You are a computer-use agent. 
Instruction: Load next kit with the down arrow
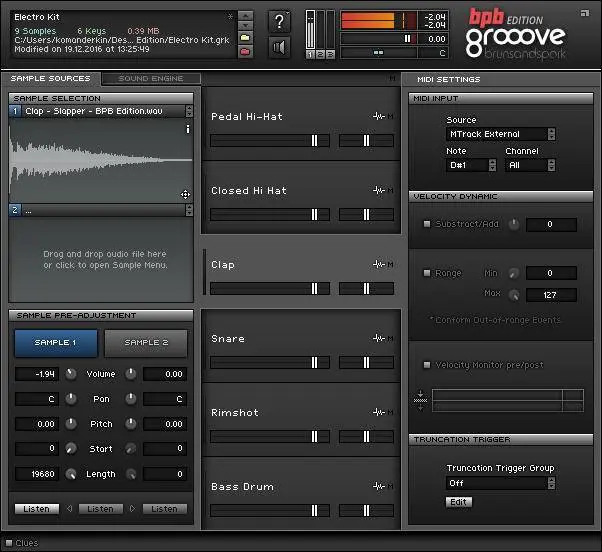coord(245,25)
